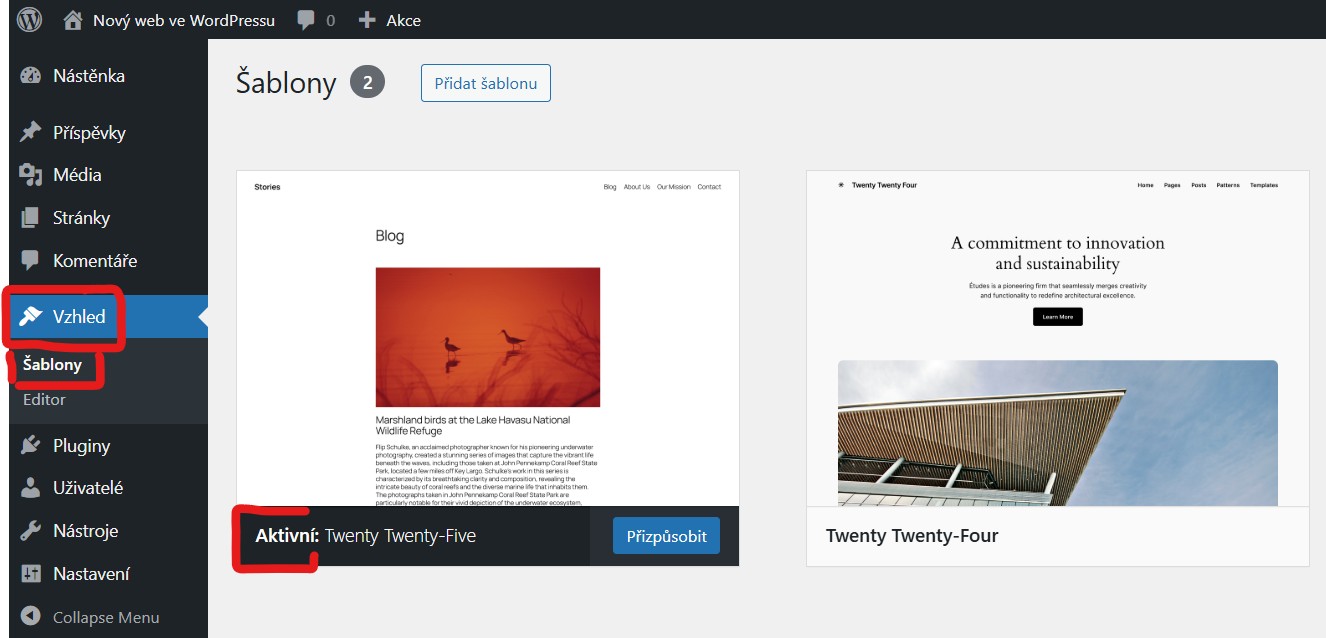This screenshot has height=638, width=1326.
Task: Click the pushpin icon for Příspěvky
Action: tap(31, 133)
